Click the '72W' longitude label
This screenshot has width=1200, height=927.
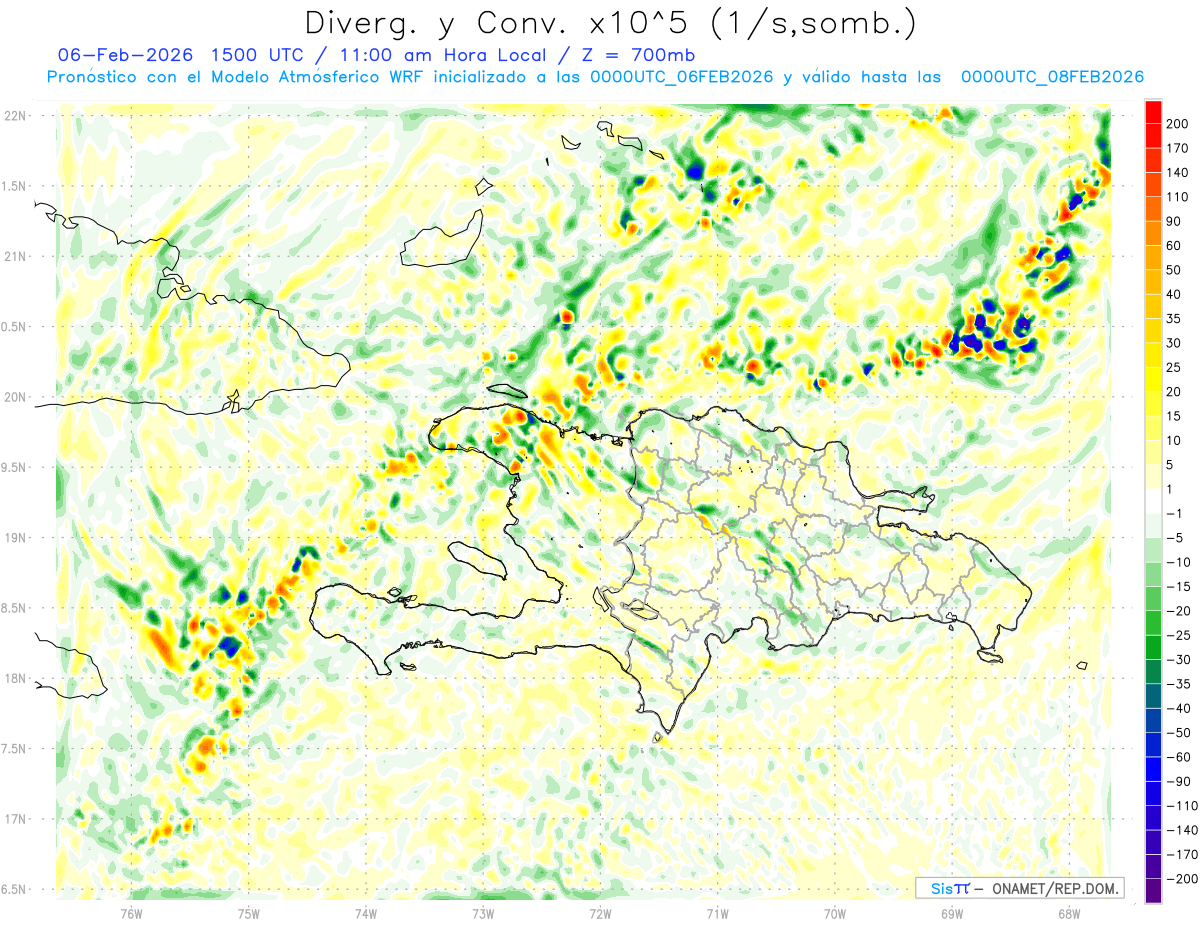[x=601, y=914]
